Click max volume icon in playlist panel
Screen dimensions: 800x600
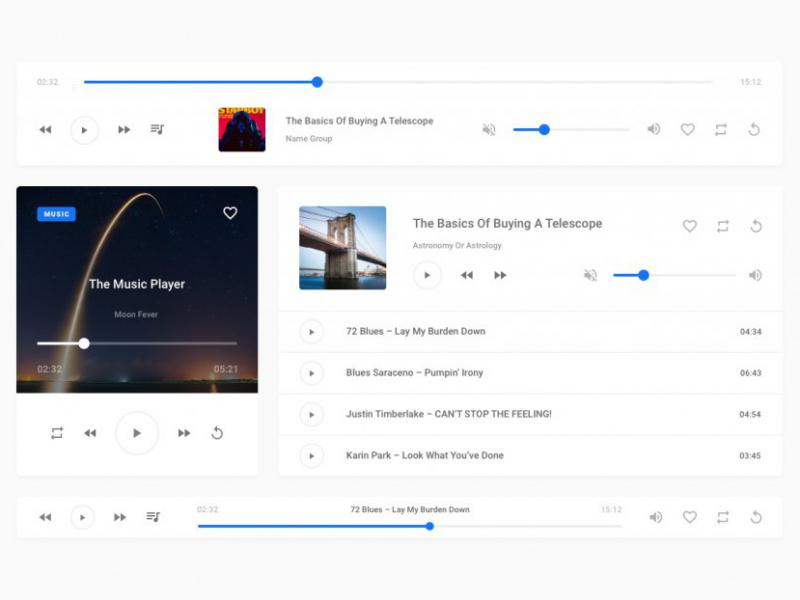(x=755, y=275)
